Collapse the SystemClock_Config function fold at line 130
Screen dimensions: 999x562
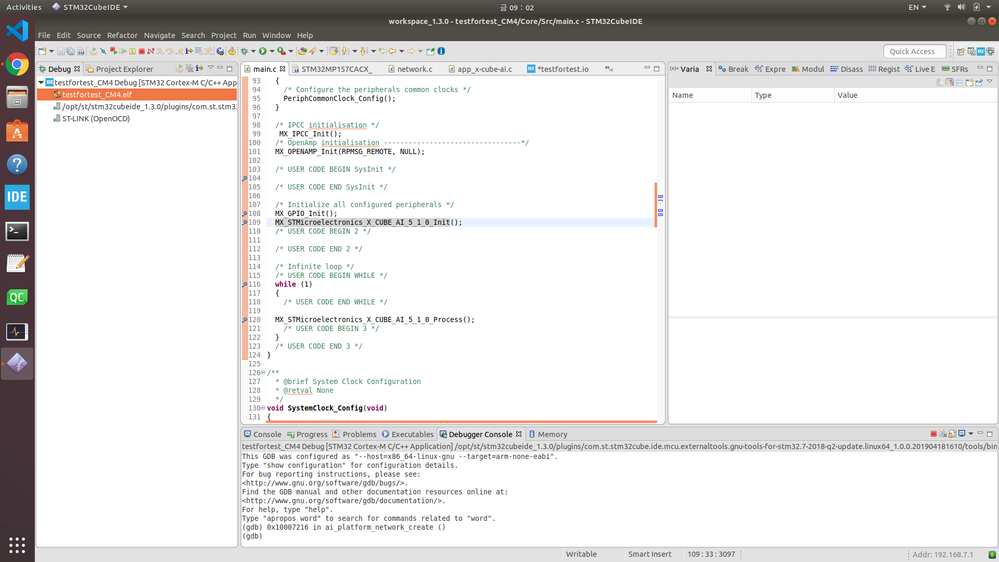(262, 408)
